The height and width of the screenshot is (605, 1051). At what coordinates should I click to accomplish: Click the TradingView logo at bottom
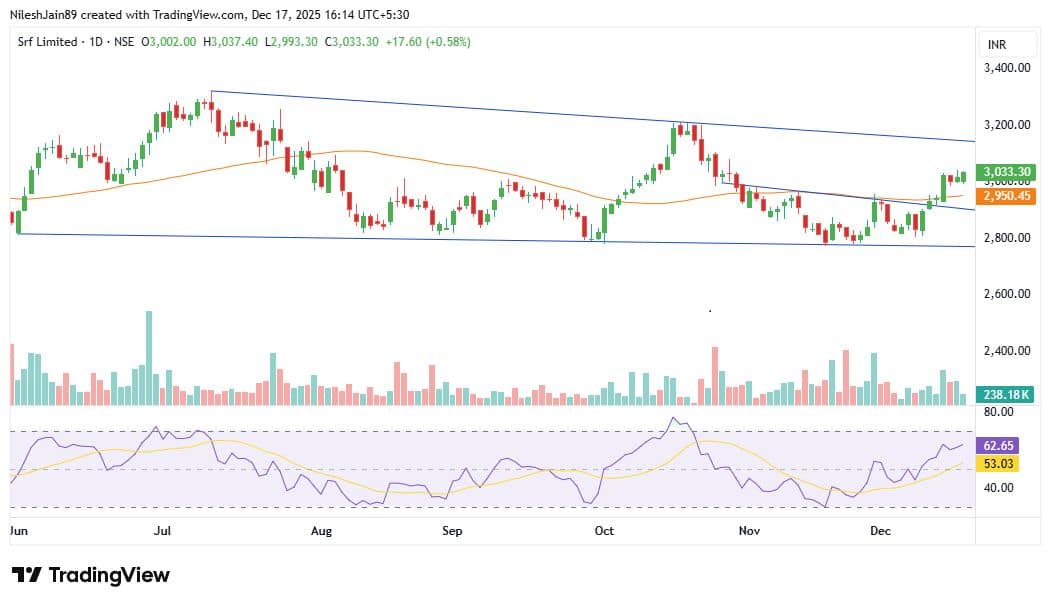[90, 575]
